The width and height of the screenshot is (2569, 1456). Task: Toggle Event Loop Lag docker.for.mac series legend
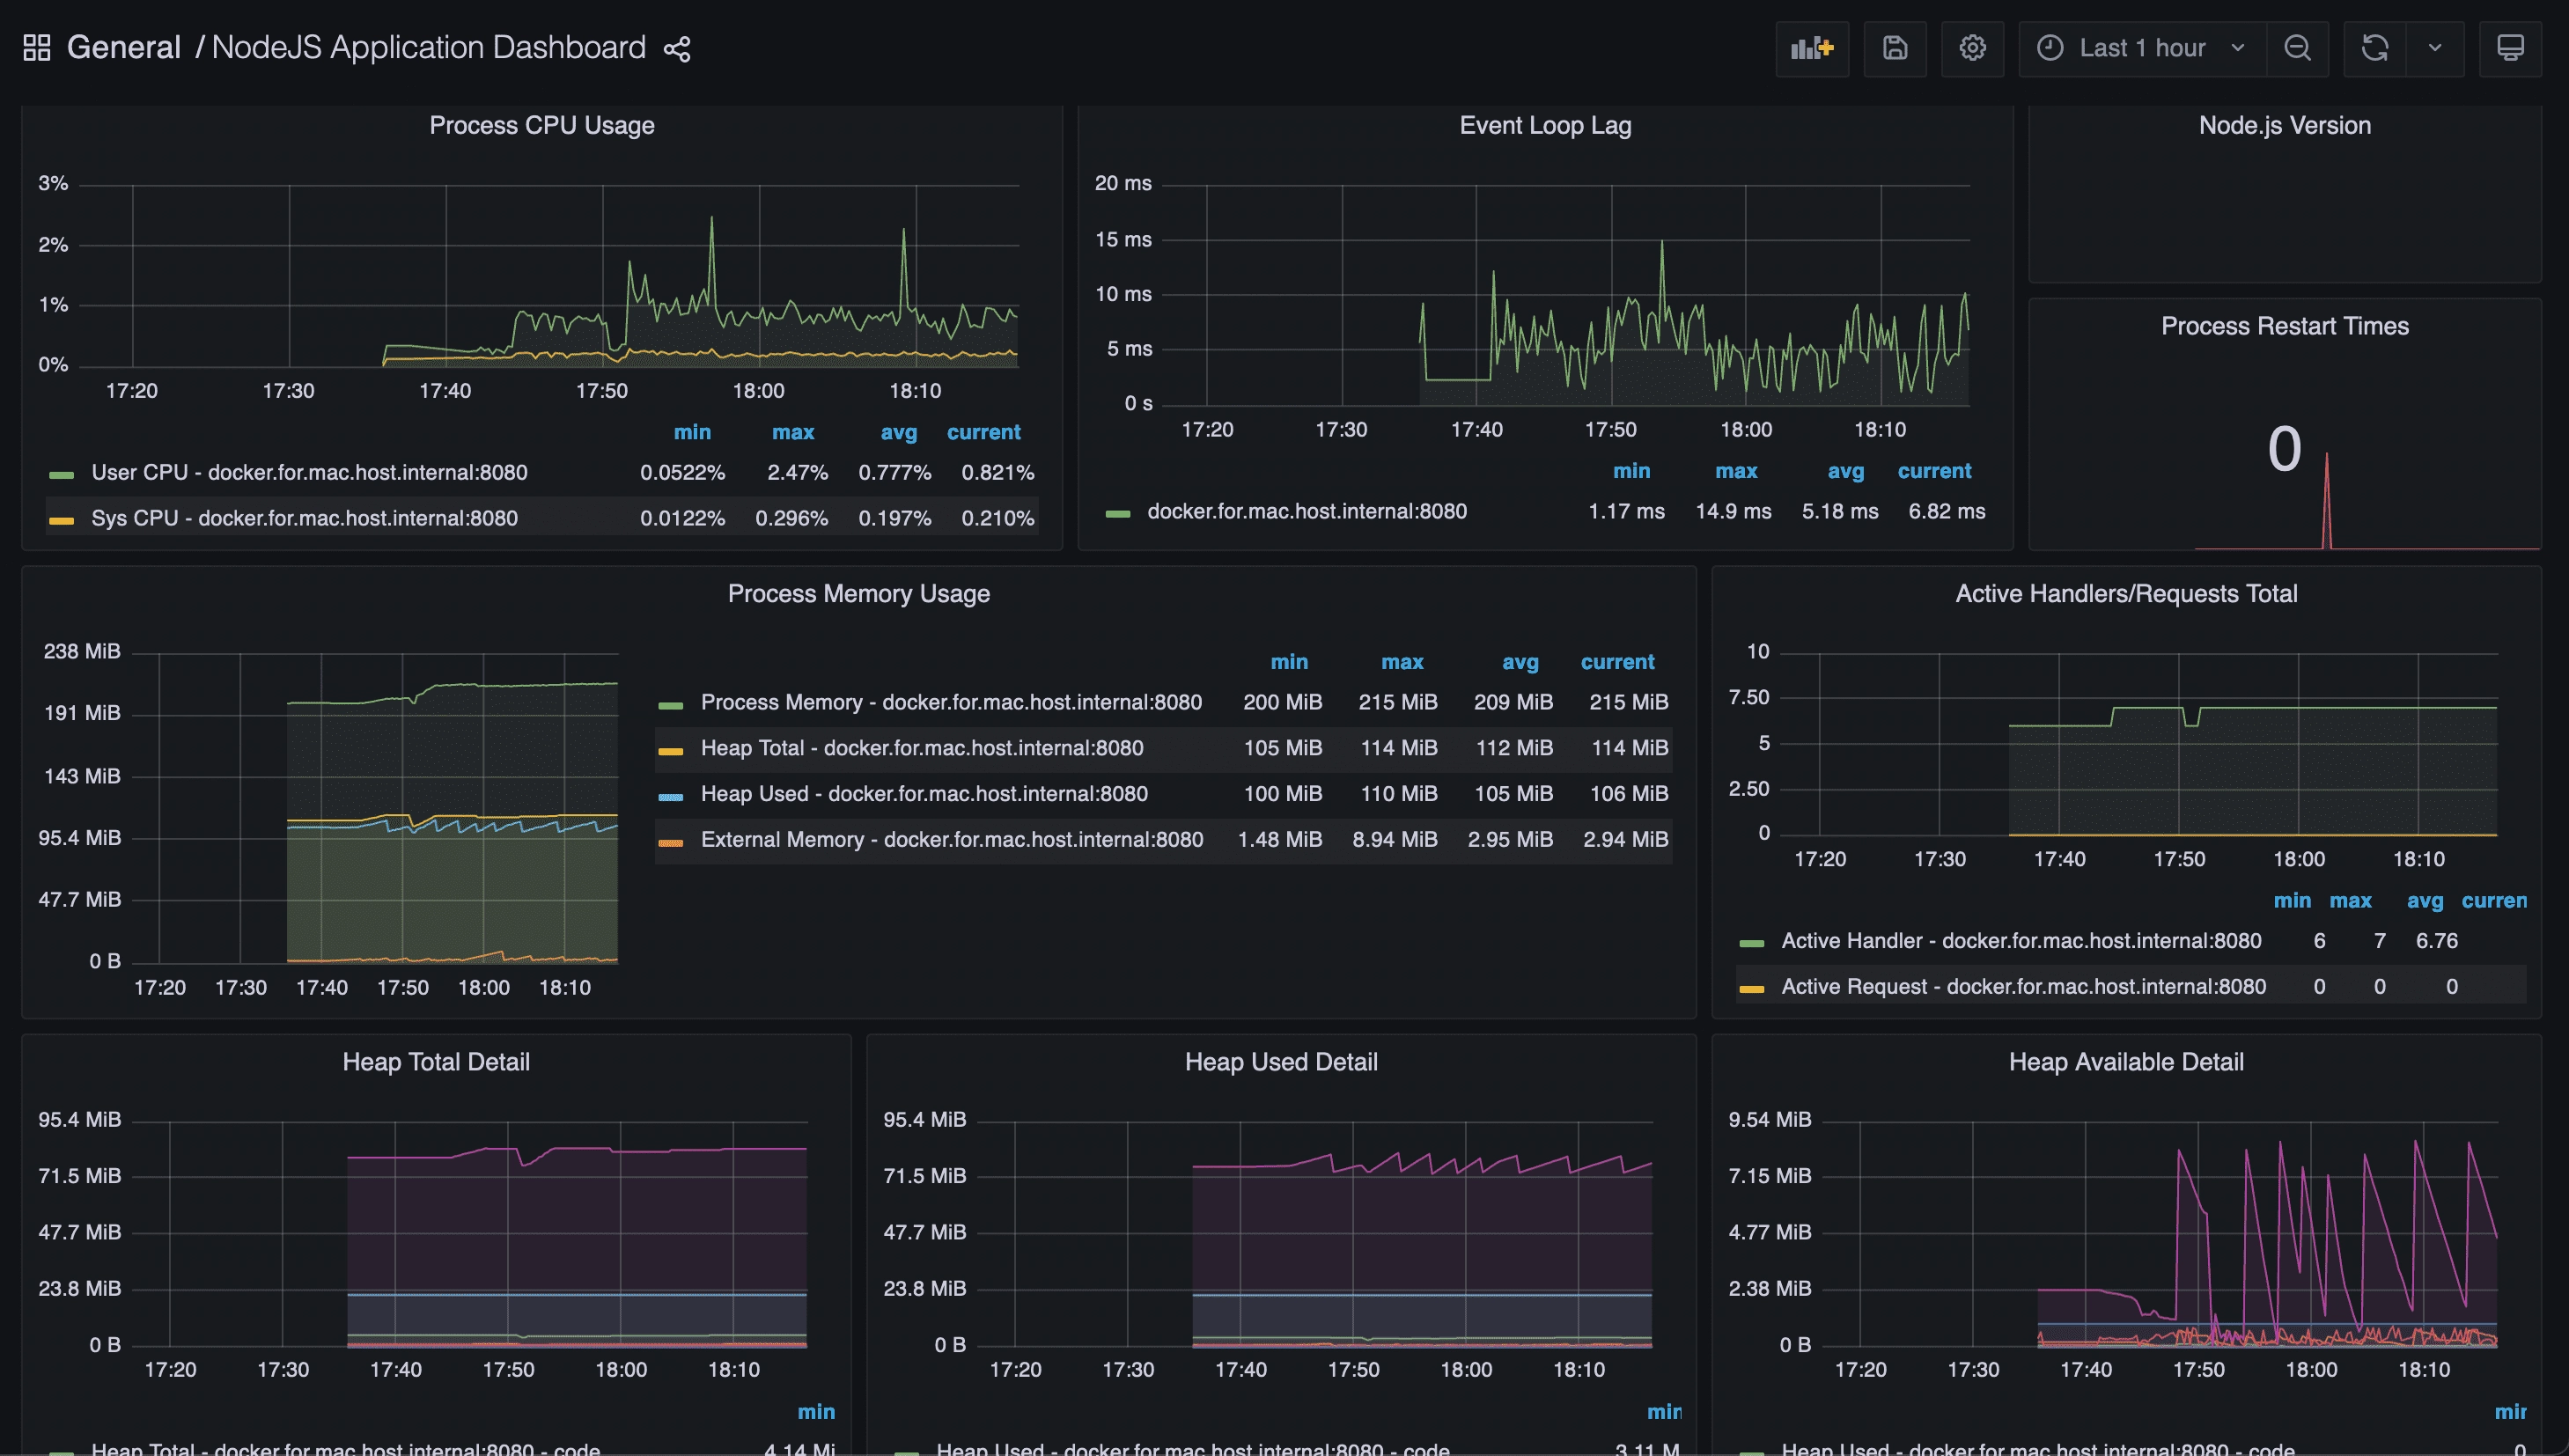(1307, 511)
